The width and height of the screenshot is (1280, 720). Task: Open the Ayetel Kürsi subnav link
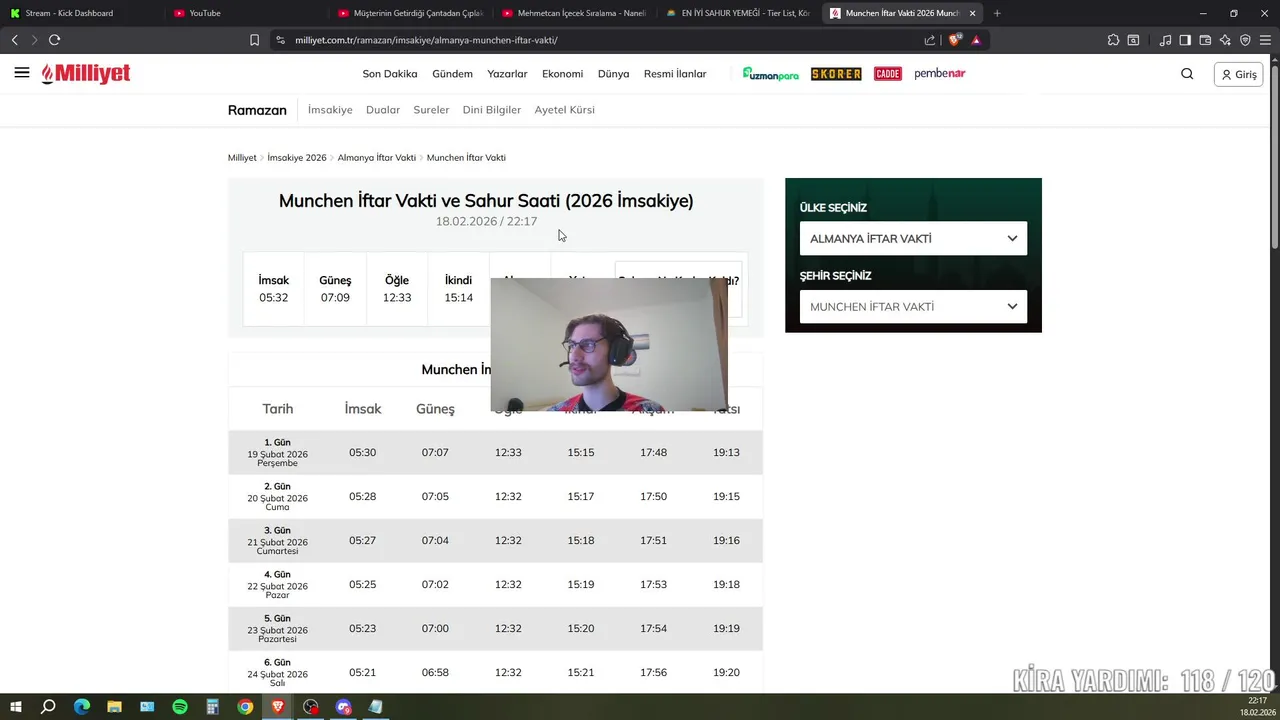click(564, 110)
